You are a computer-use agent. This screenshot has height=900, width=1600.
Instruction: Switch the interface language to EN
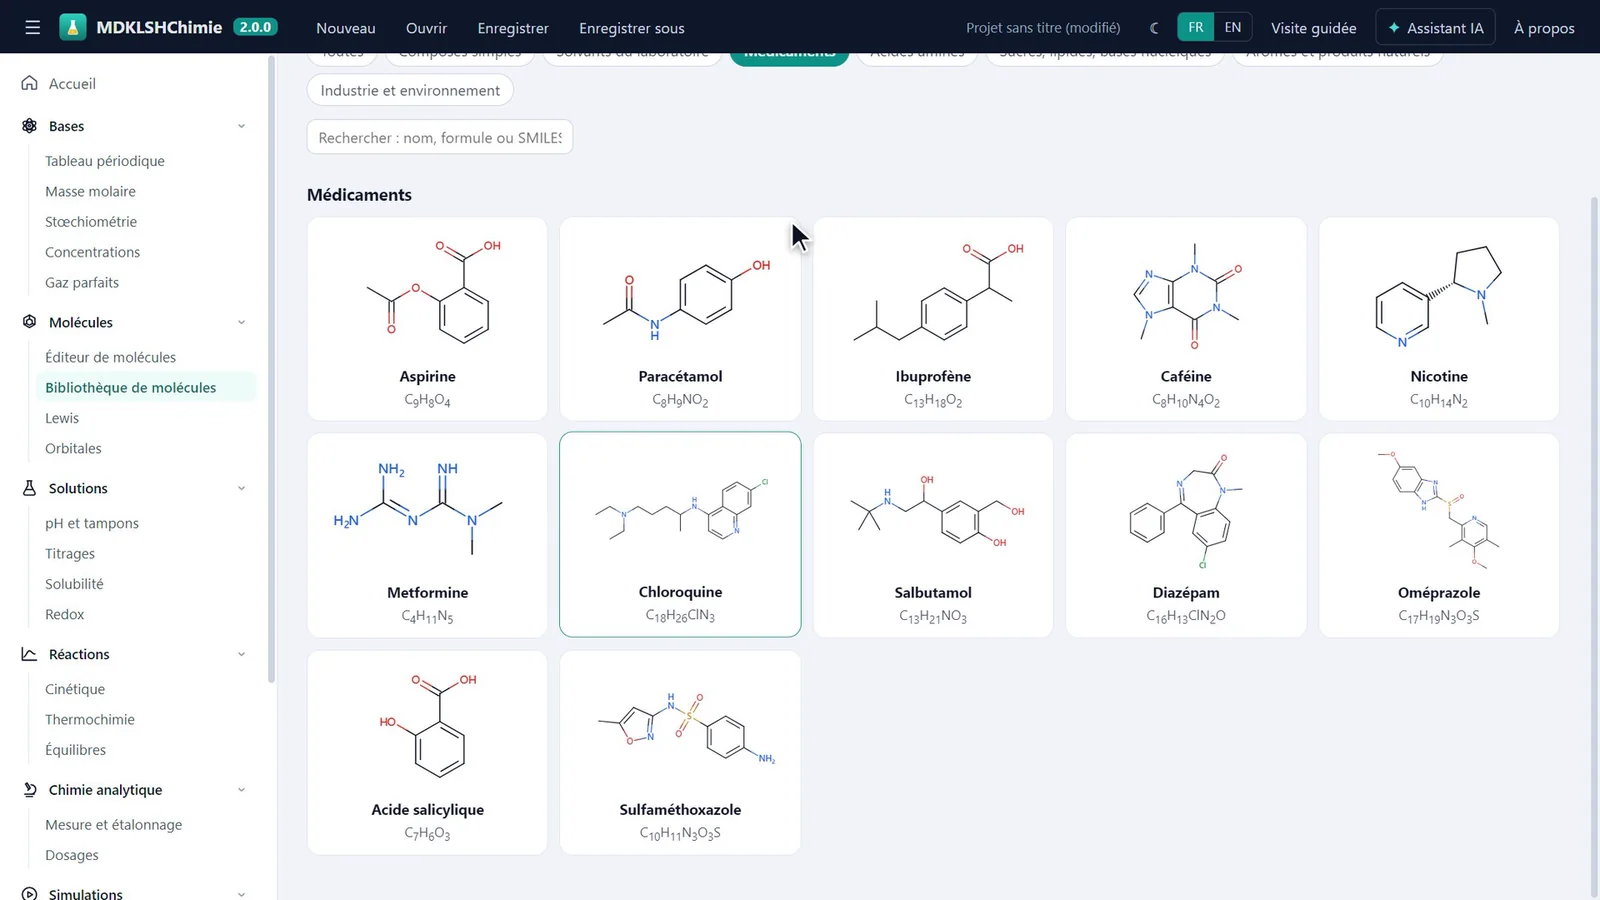click(x=1233, y=27)
